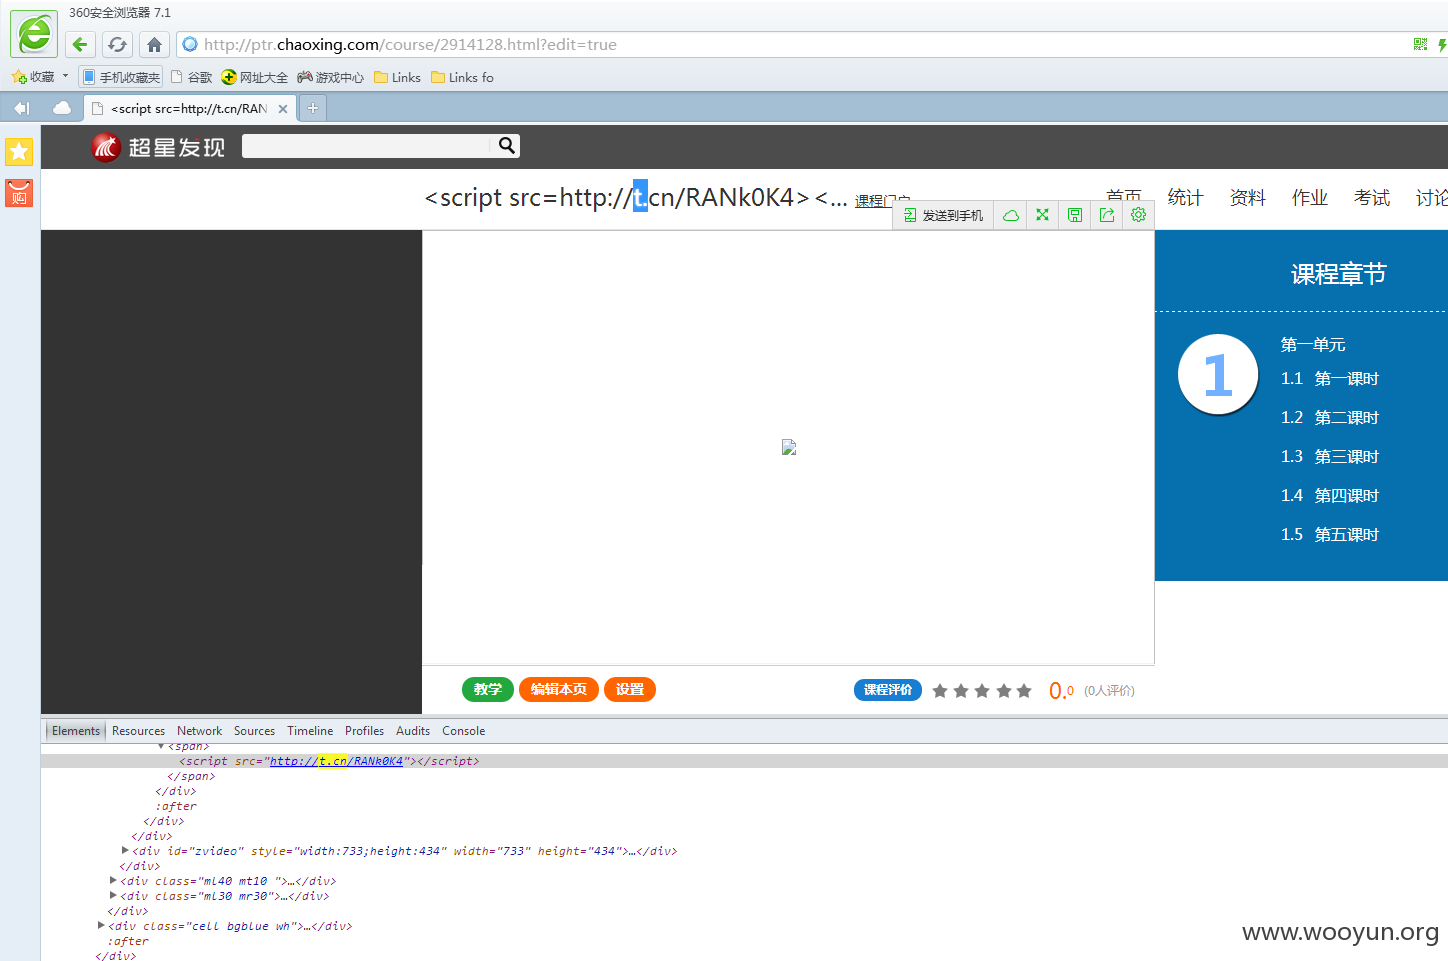Select the script src browser tab
The height and width of the screenshot is (961, 1448).
tap(190, 108)
